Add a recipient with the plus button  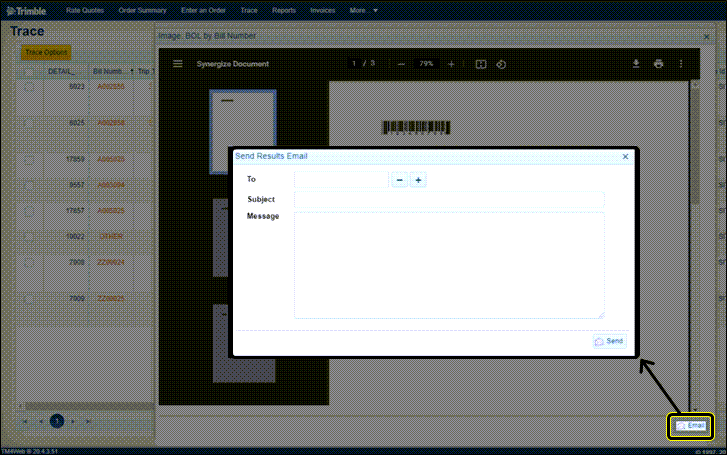[x=418, y=180]
